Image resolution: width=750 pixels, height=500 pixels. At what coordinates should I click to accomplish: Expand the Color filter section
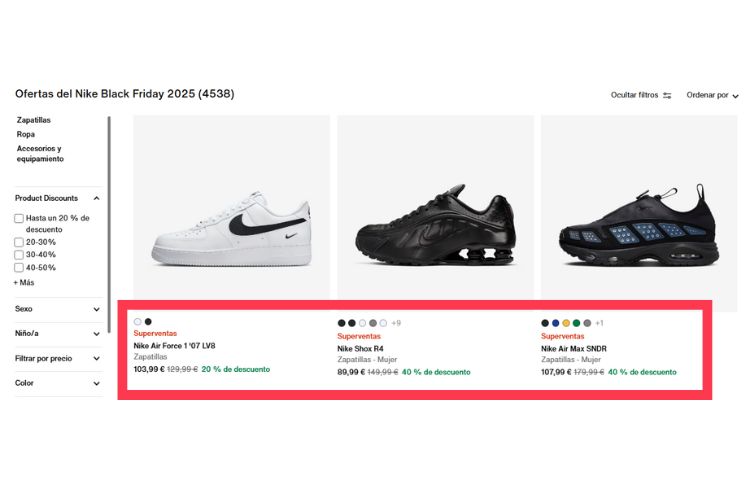tap(96, 383)
